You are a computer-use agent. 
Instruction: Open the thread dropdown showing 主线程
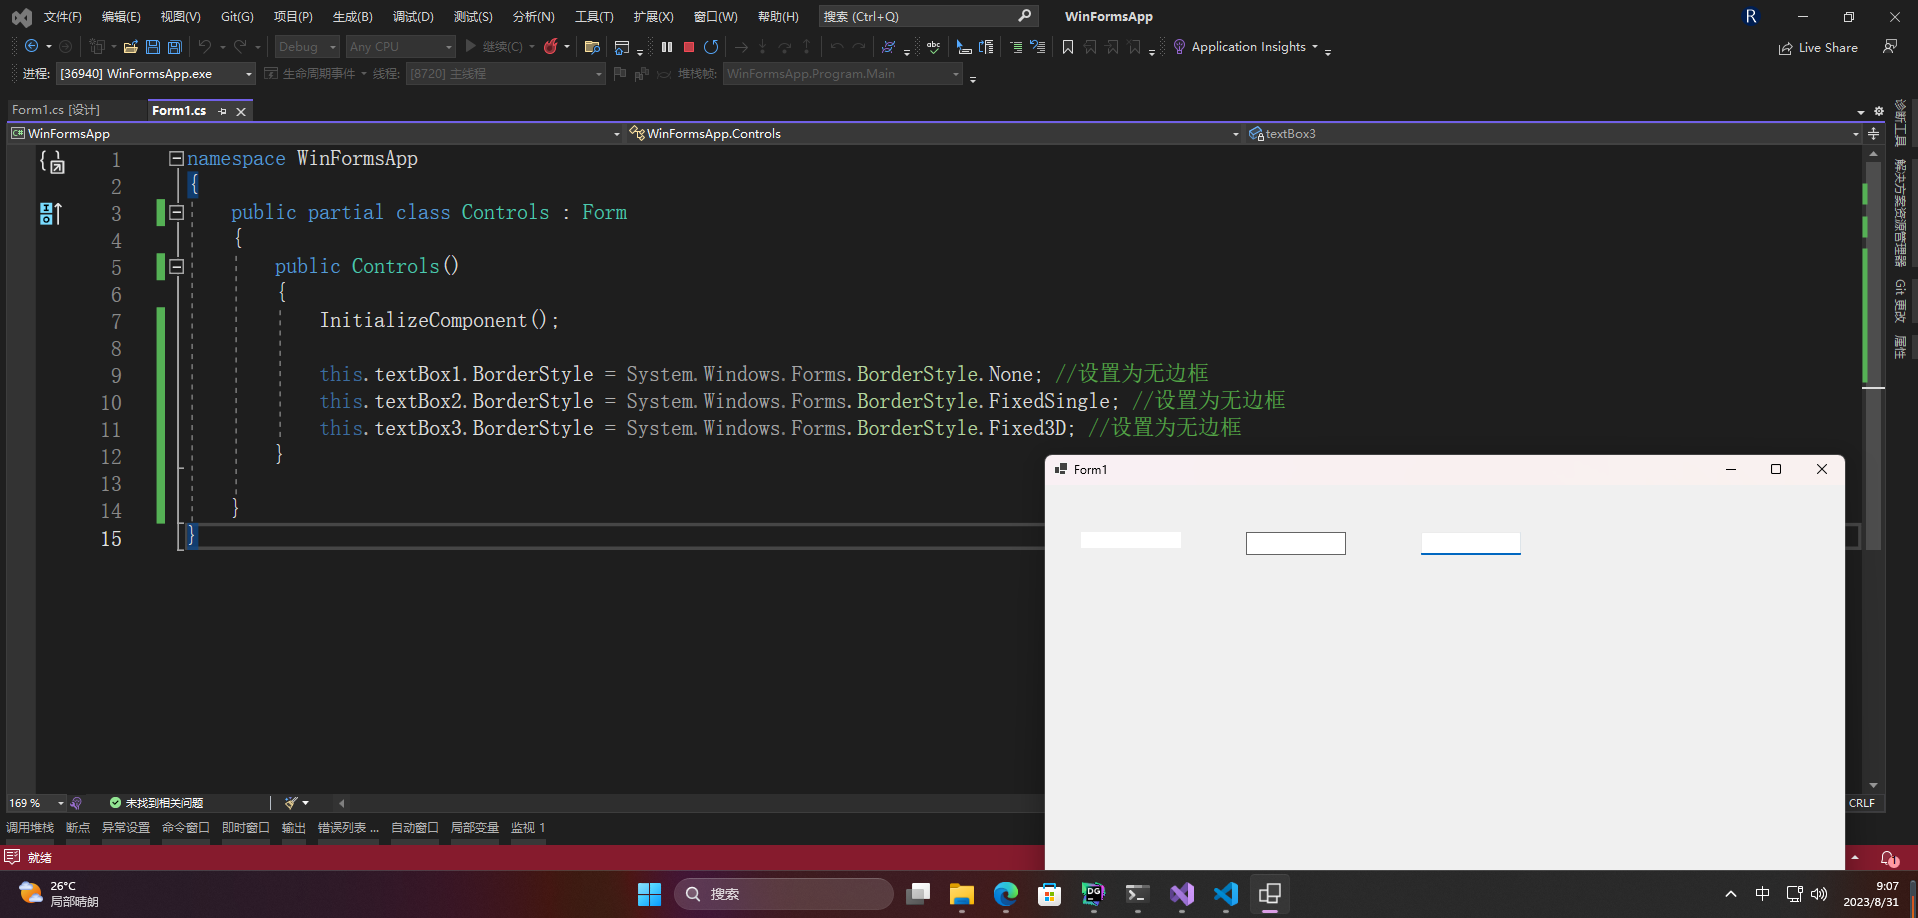click(x=506, y=74)
